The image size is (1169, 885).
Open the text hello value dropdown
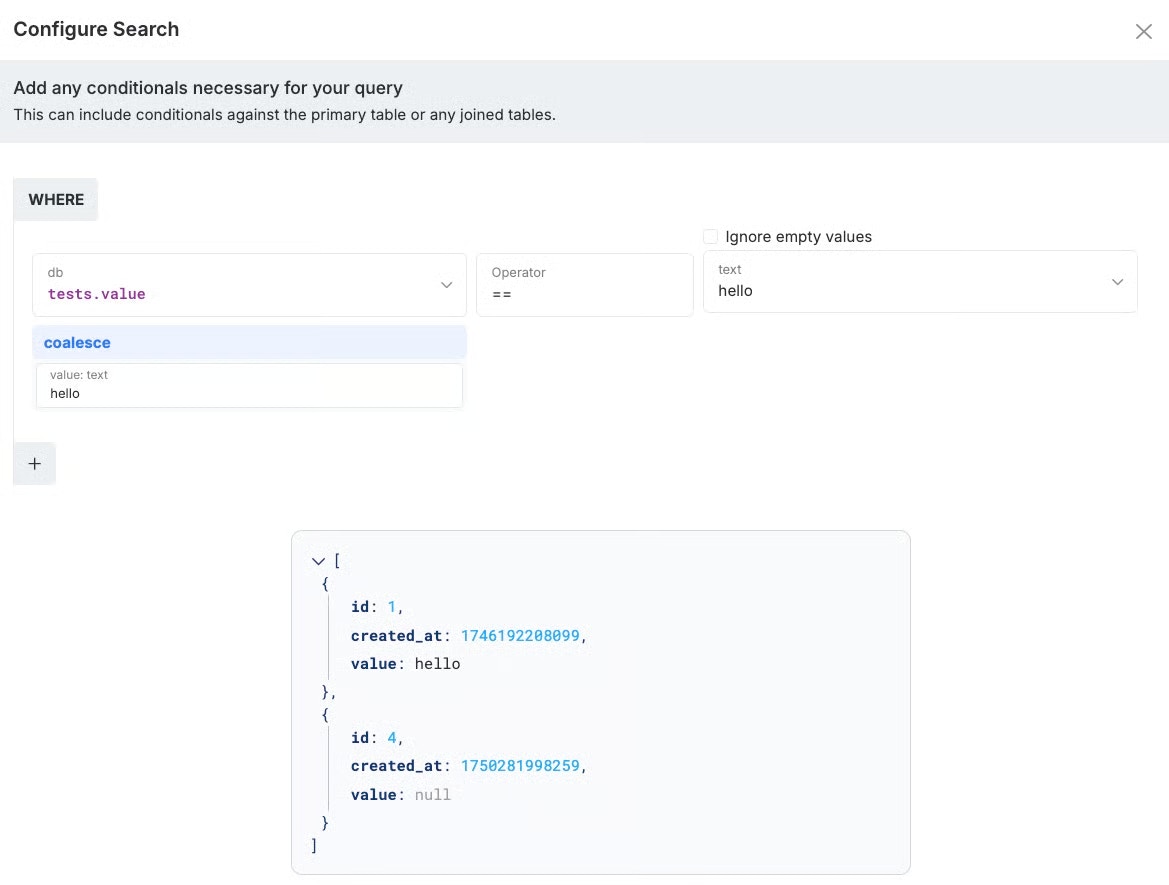click(900, 282)
